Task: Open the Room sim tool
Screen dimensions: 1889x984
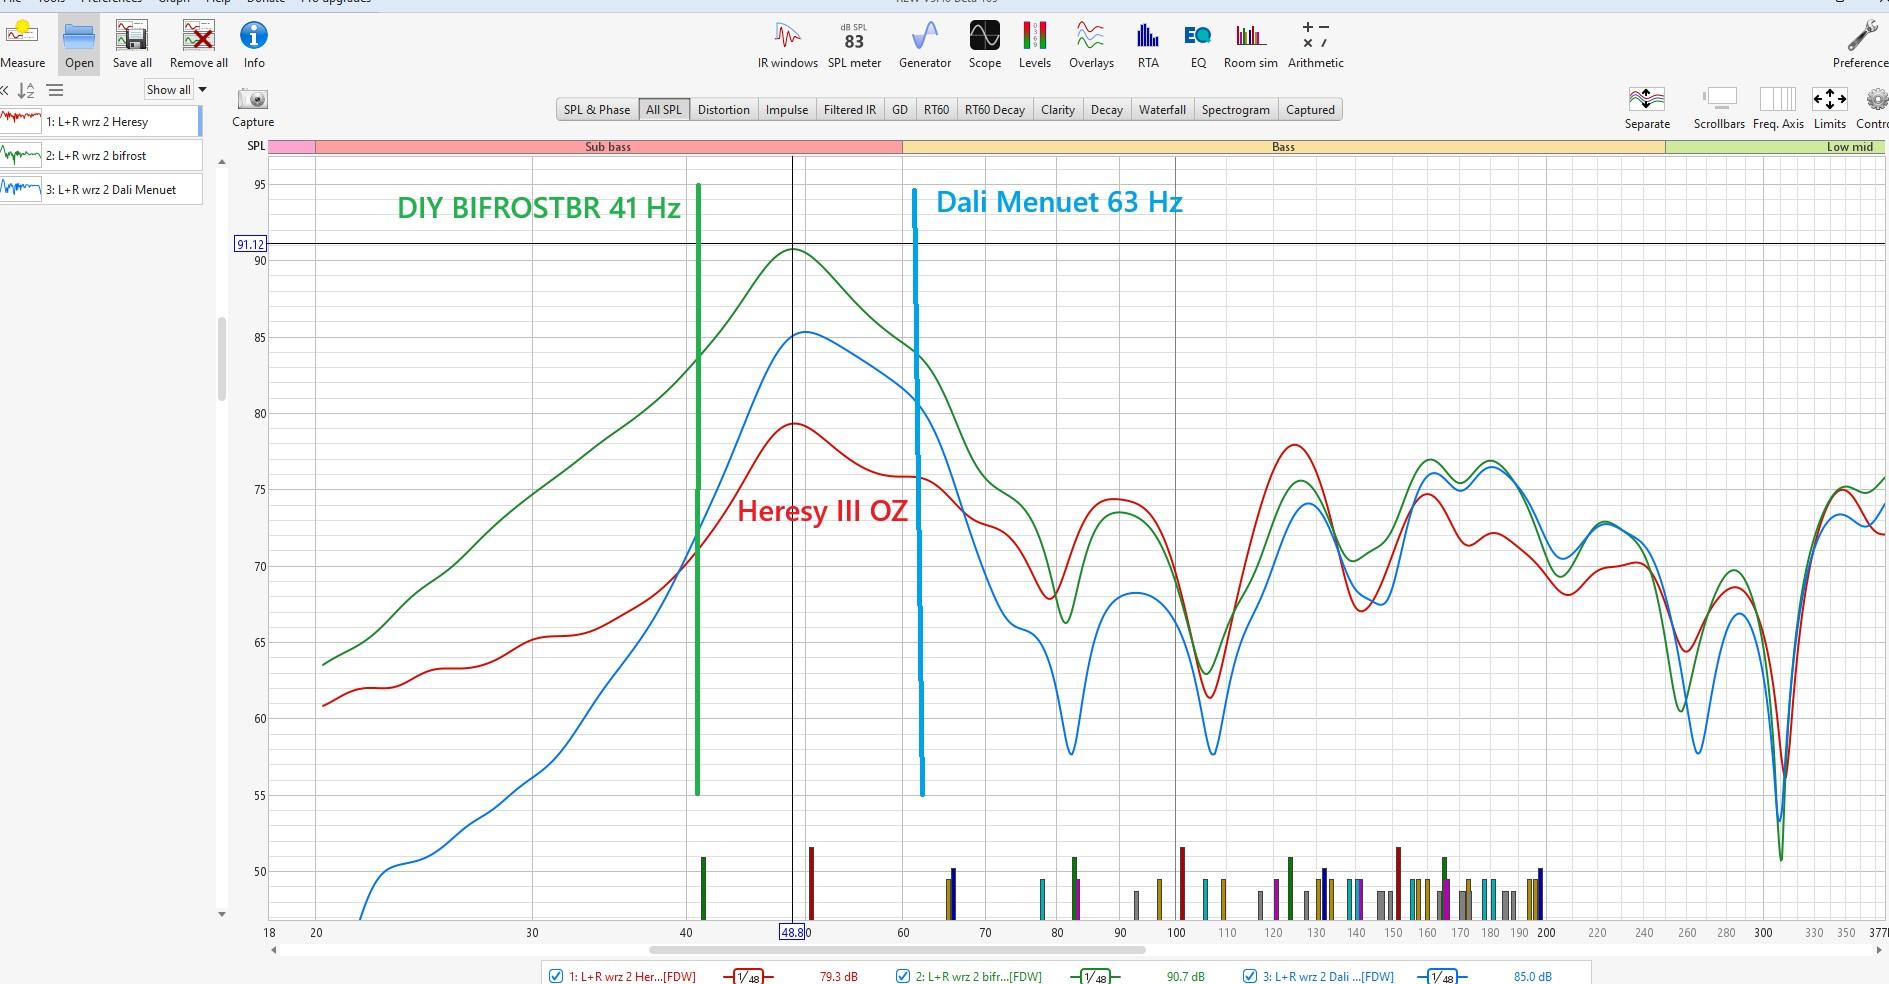Action: tap(1250, 45)
